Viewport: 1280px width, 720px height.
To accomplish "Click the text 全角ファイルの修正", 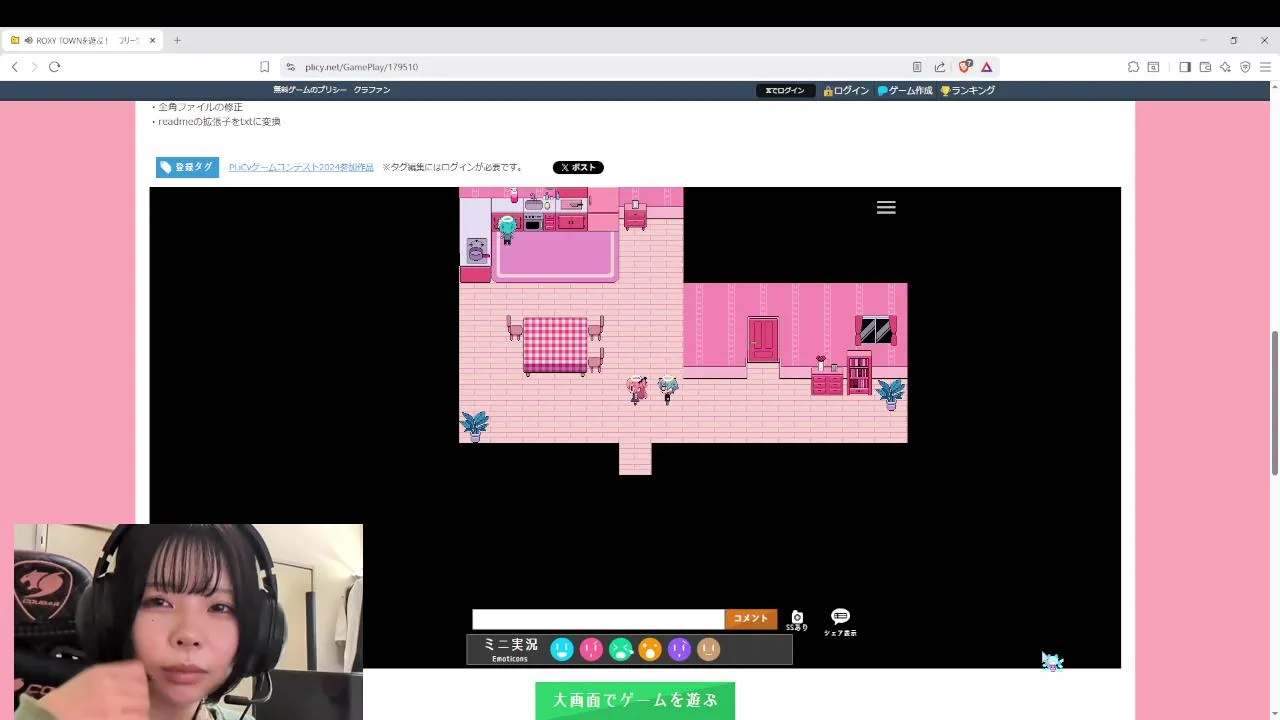I will (x=200, y=107).
